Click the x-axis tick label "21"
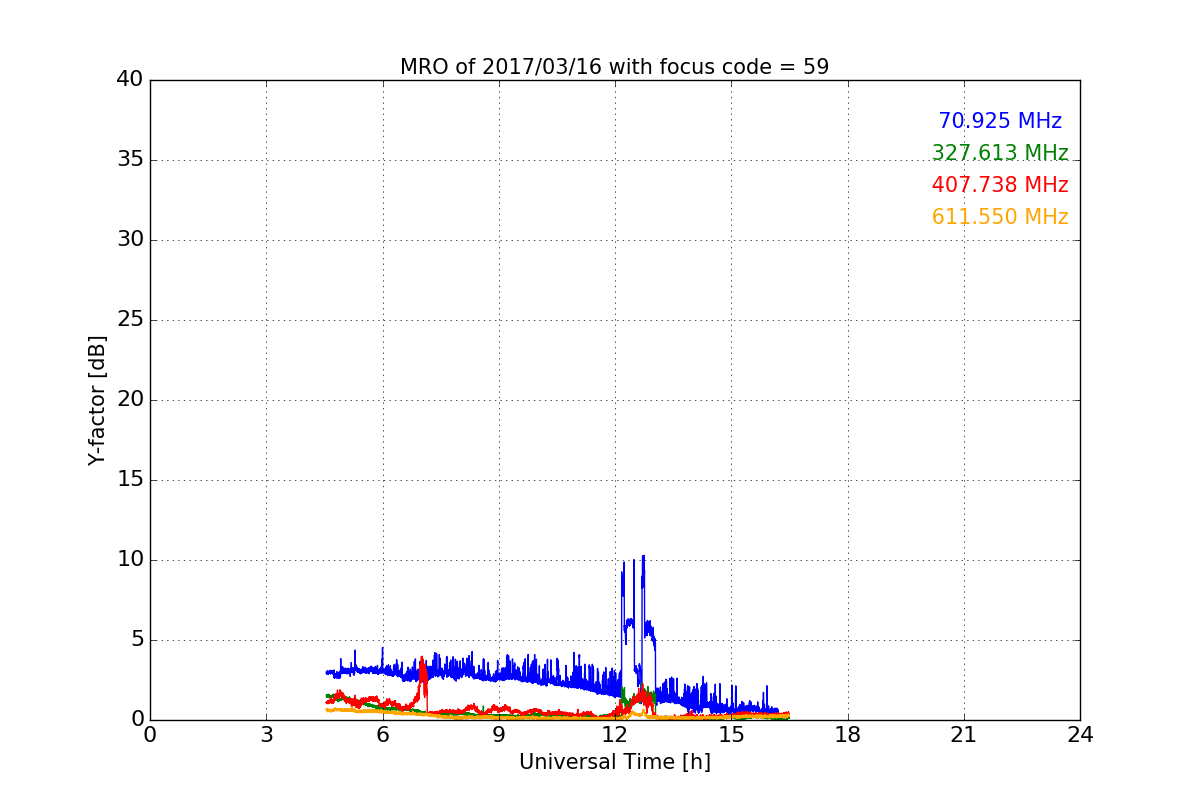The image size is (1200, 800). coord(964,735)
